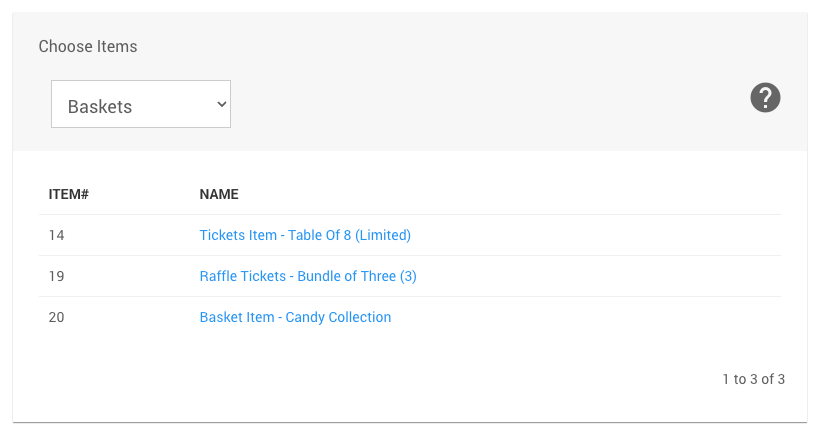Click item number 20 cell
817x433 pixels.
pyautogui.click(x=57, y=318)
